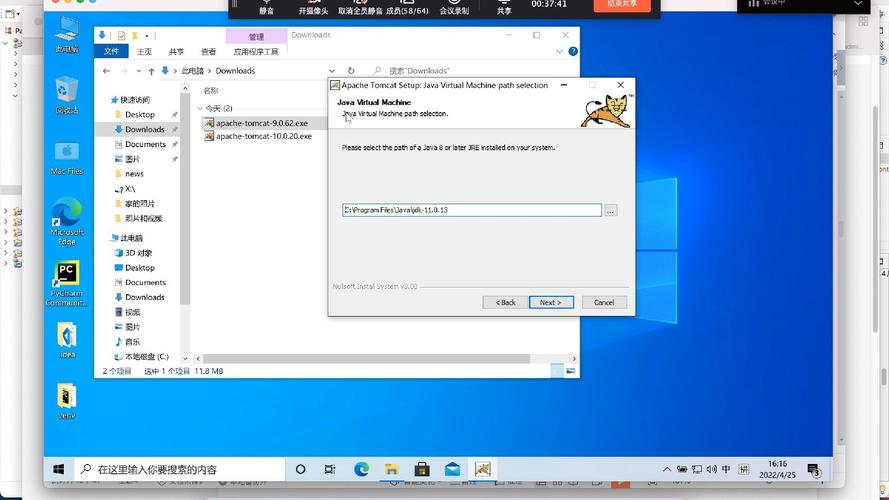Screen dimensions: 889x500
Task: Click the Recycle Bin desktop icon
Action: pos(67,90)
